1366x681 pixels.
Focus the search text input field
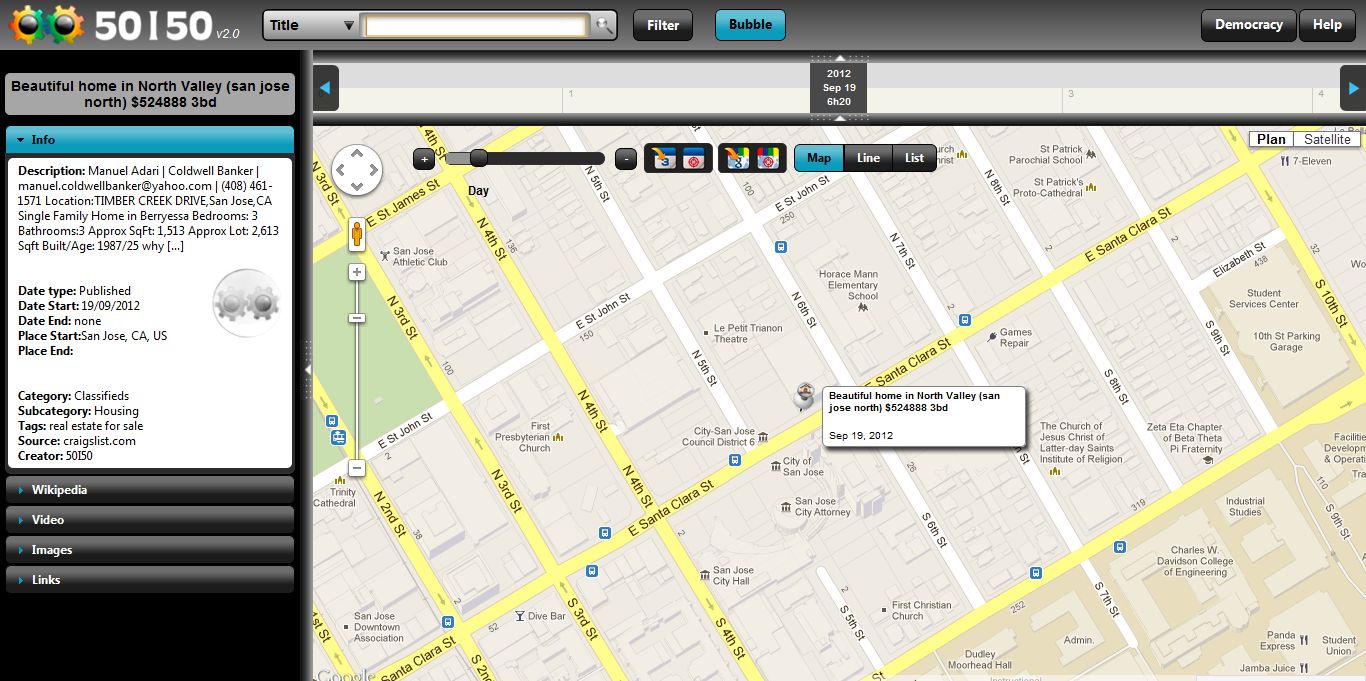click(476, 25)
